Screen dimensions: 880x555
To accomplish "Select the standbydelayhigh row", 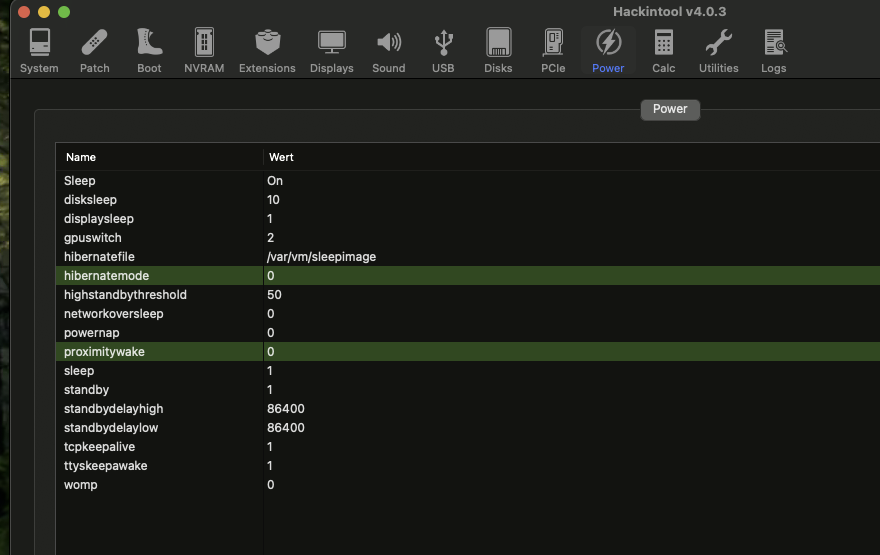I will pos(468,409).
